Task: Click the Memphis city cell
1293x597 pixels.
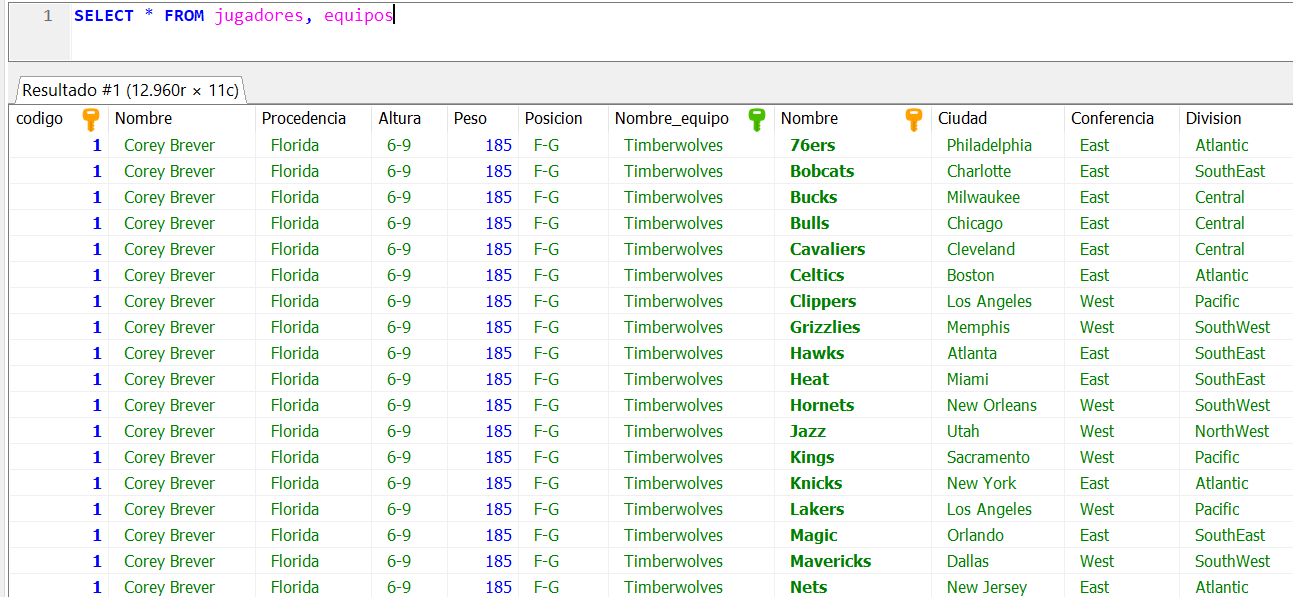Action: pos(978,327)
